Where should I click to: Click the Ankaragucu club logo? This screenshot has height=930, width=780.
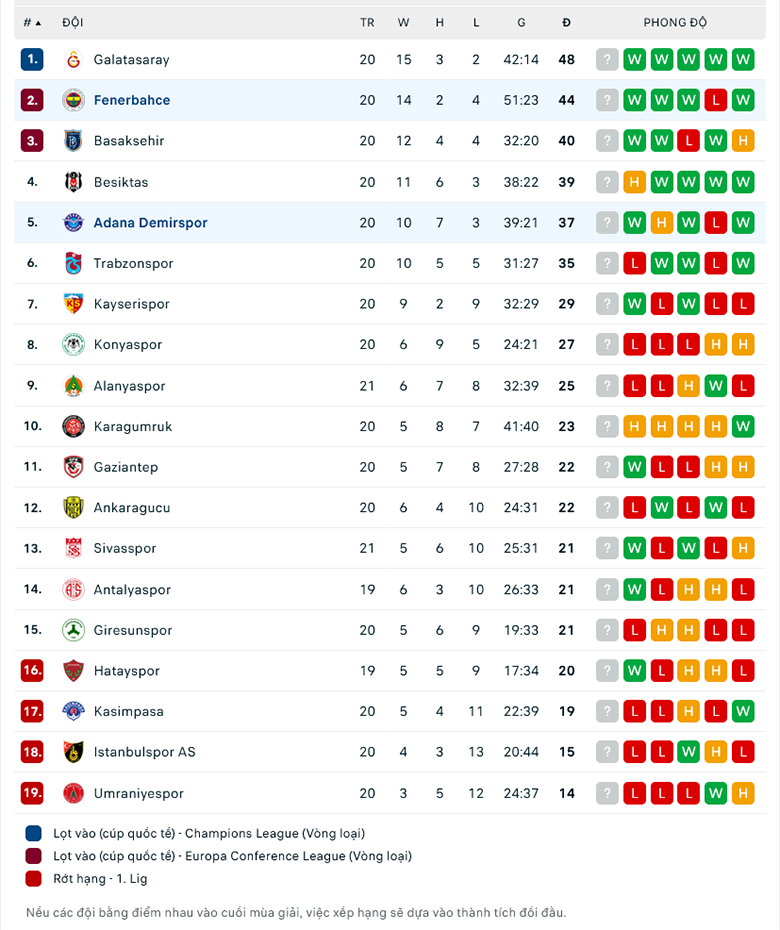pyautogui.click(x=73, y=508)
